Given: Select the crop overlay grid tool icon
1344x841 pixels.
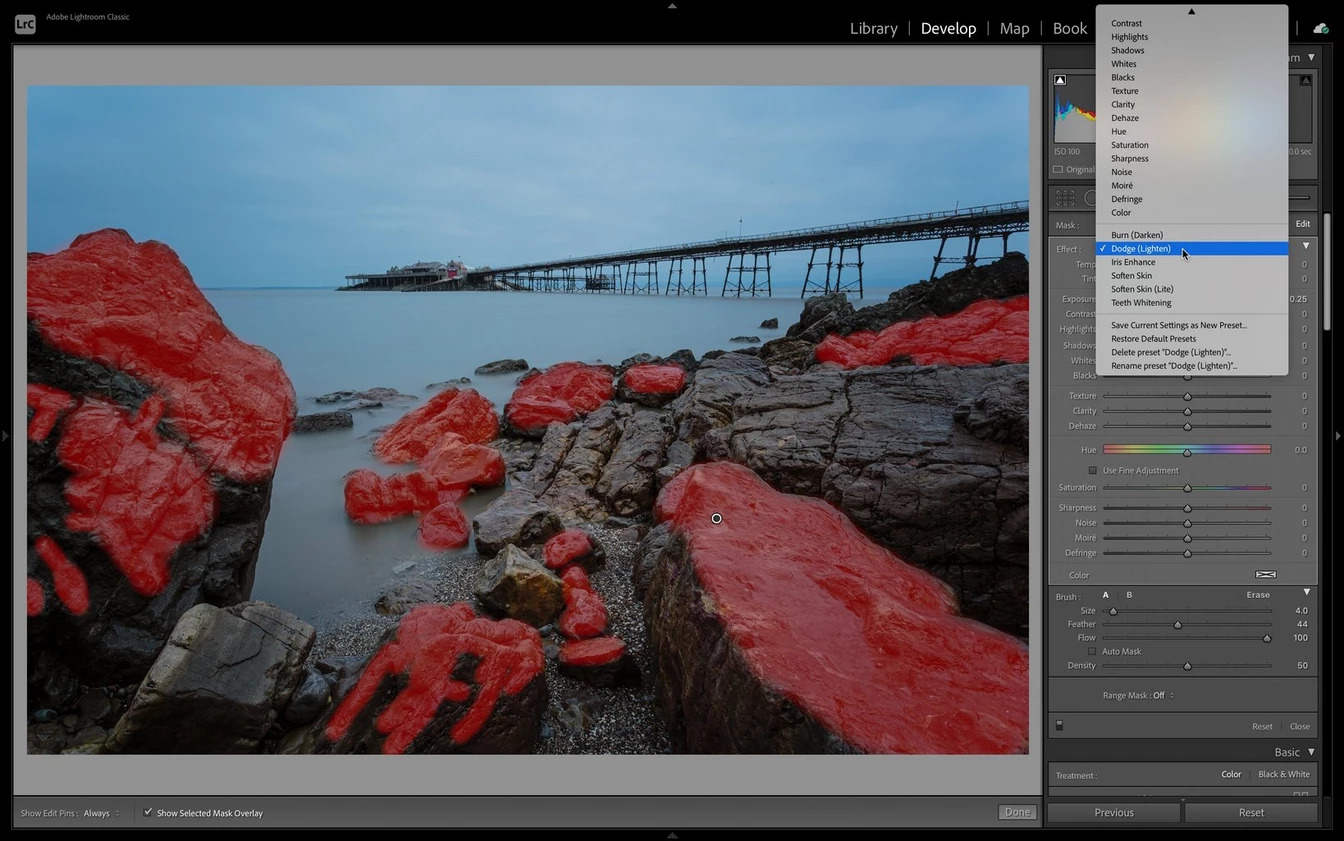Looking at the screenshot, I should [1065, 198].
